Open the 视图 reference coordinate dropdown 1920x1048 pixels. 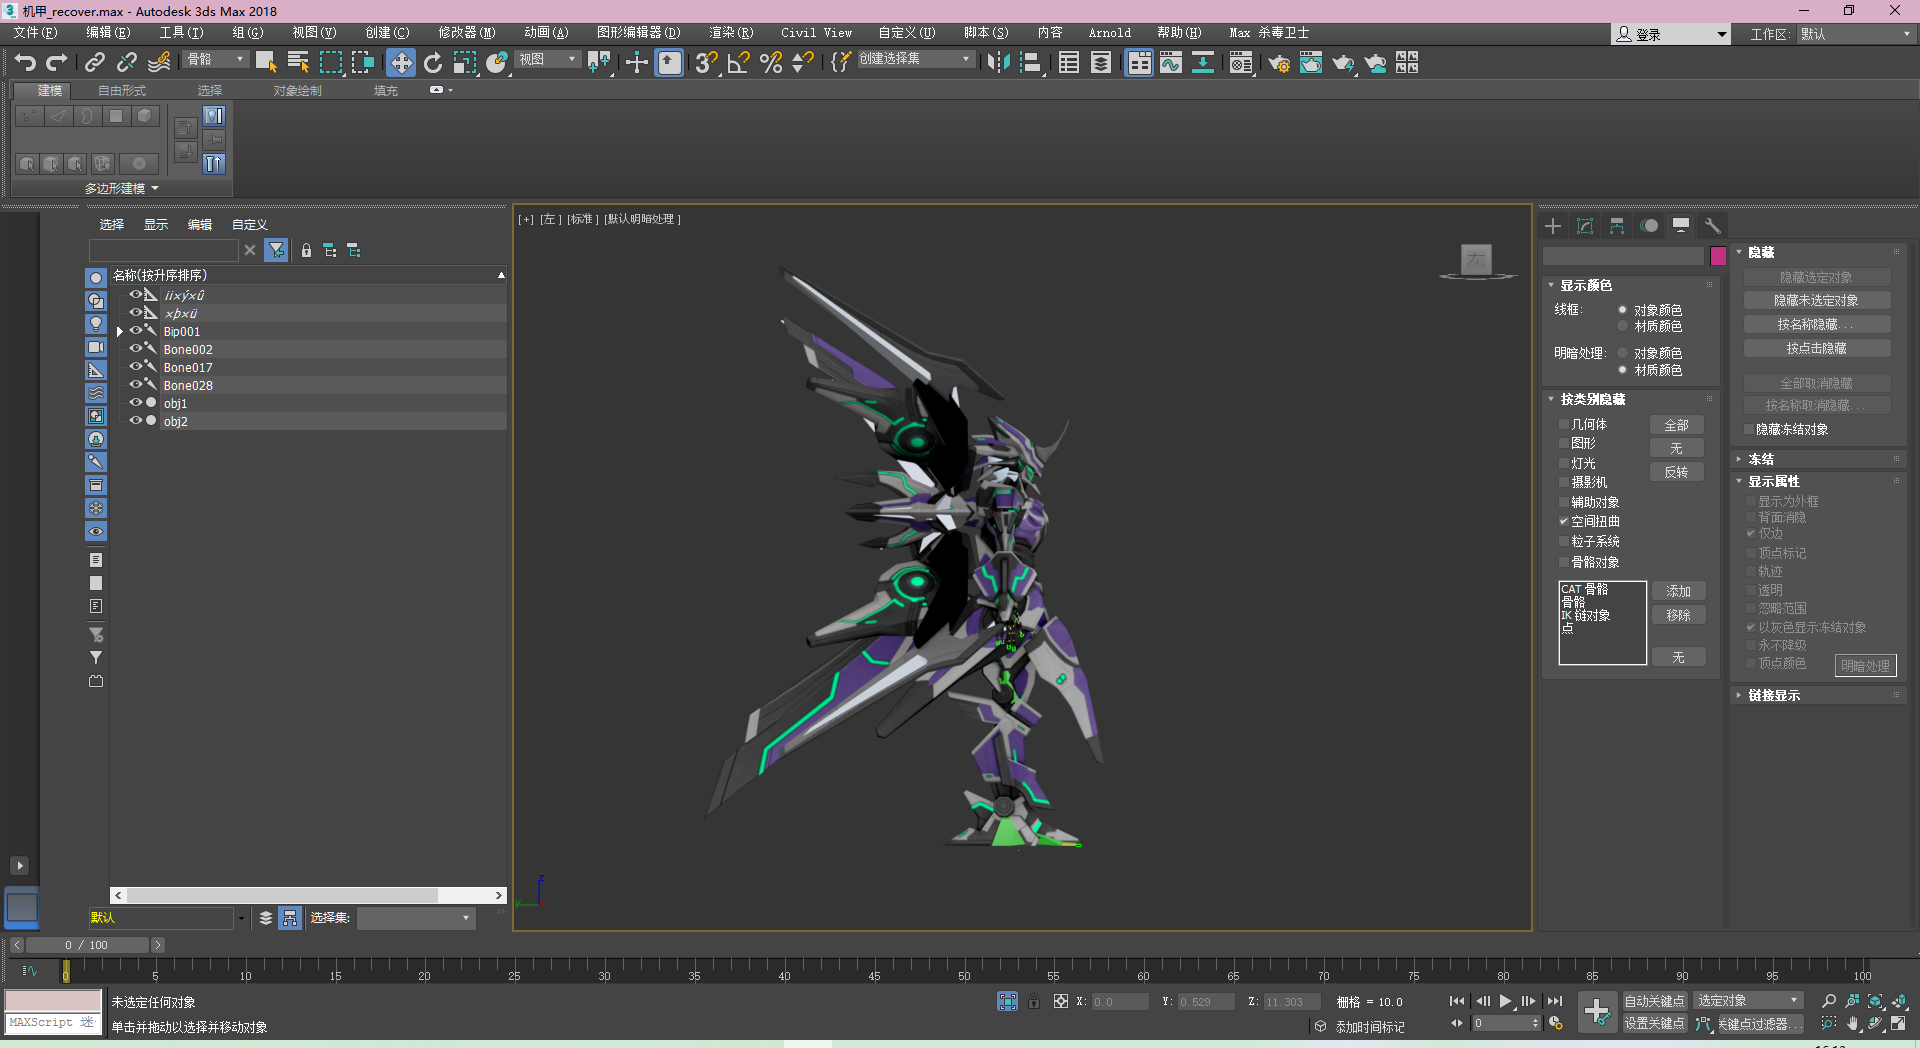[548, 60]
